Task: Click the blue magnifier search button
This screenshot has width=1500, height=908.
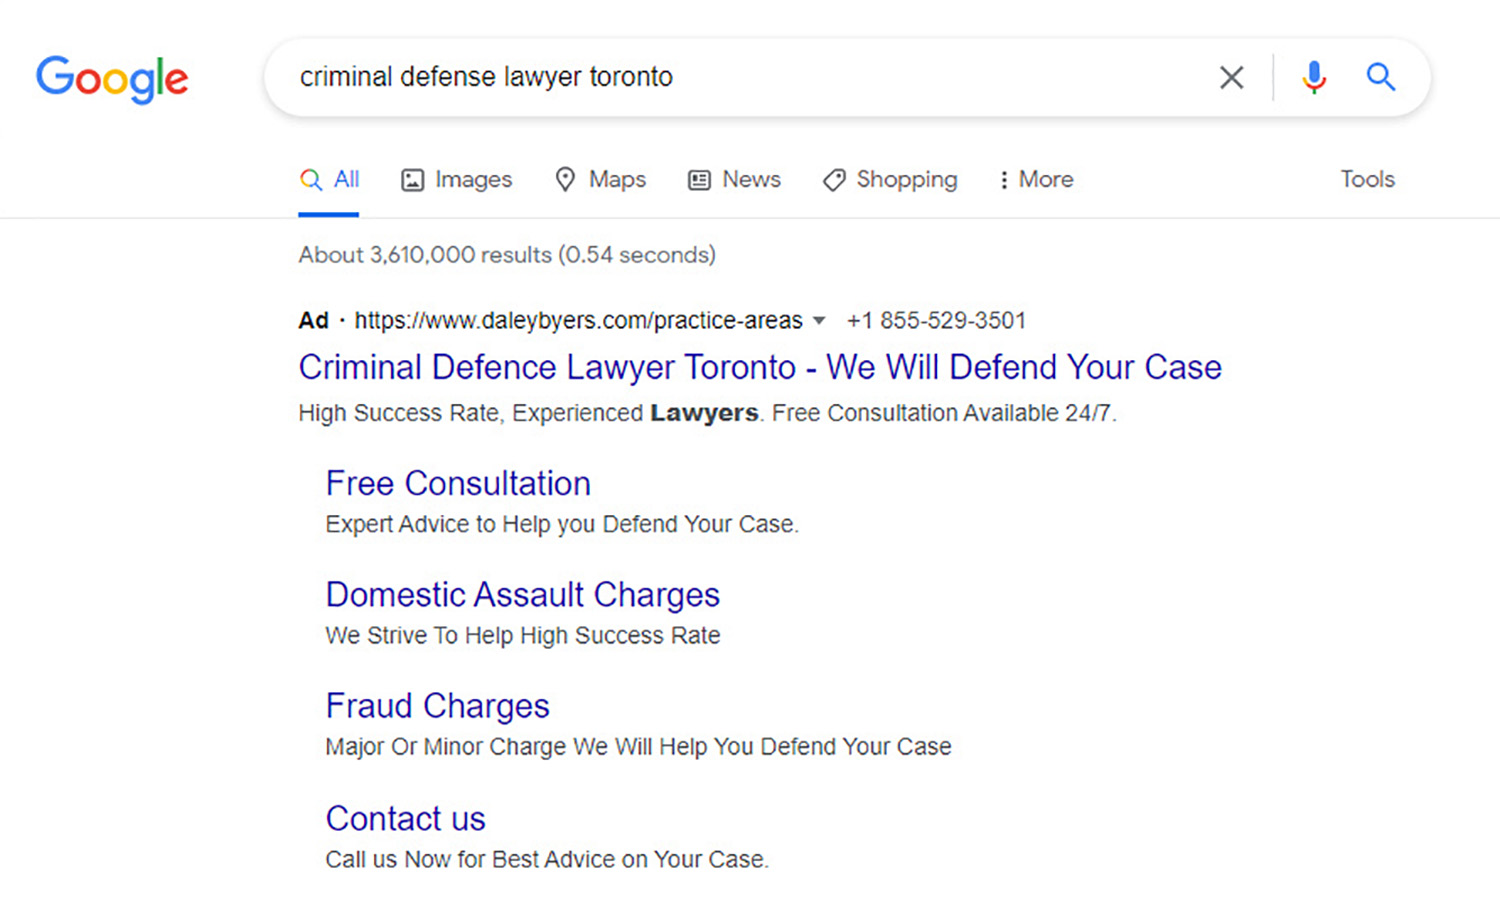Action: coord(1381,77)
